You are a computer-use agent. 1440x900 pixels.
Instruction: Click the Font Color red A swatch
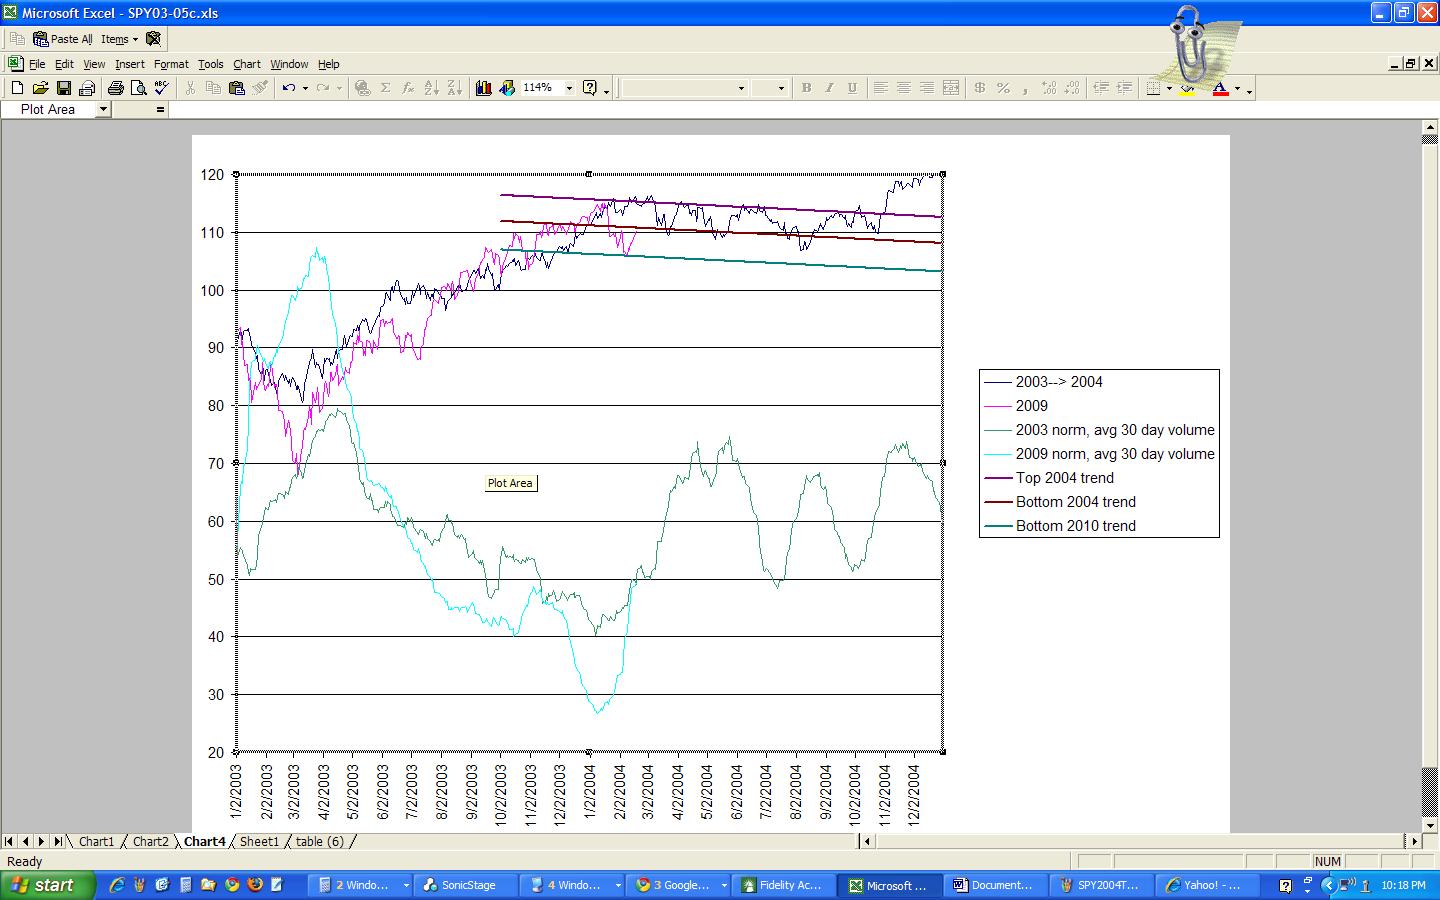(1220, 88)
